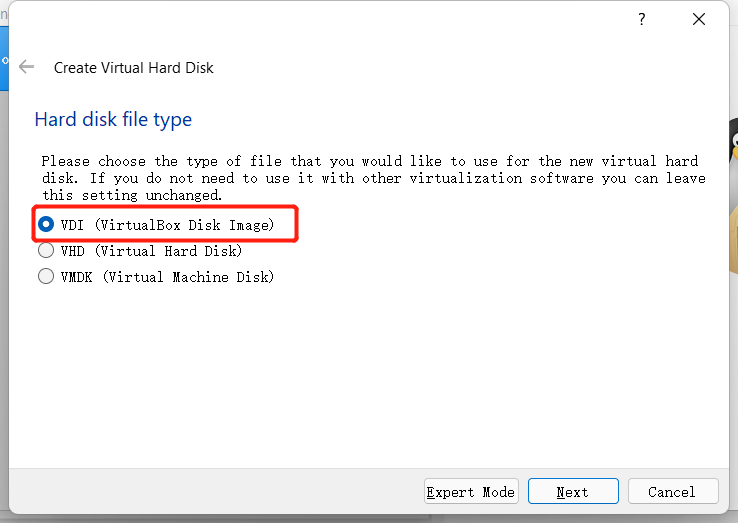Close the Create Virtual Hard Disk dialog
Image resolution: width=738 pixels, height=523 pixels.
tap(700, 20)
